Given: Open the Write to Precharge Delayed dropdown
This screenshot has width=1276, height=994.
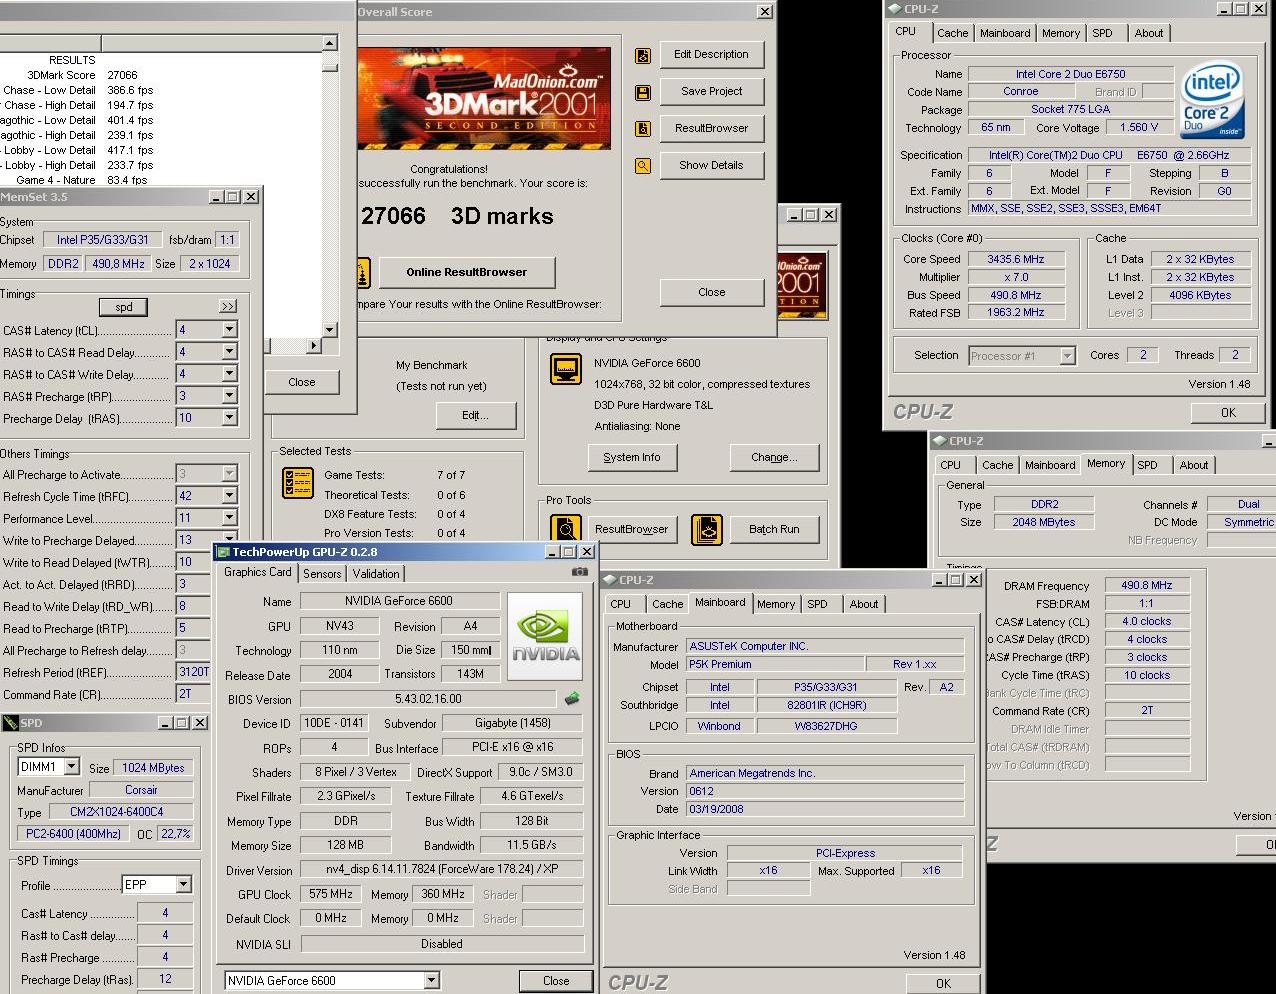Looking at the screenshot, I should (229, 540).
